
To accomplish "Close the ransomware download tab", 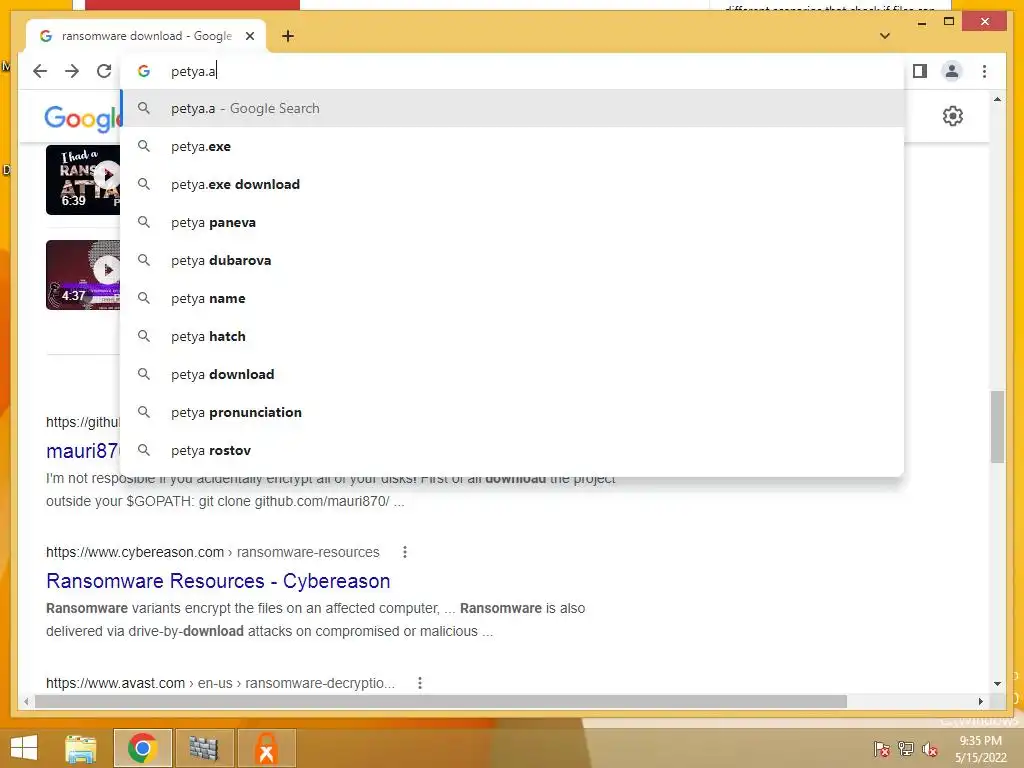I will pyautogui.click(x=249, y=36).
